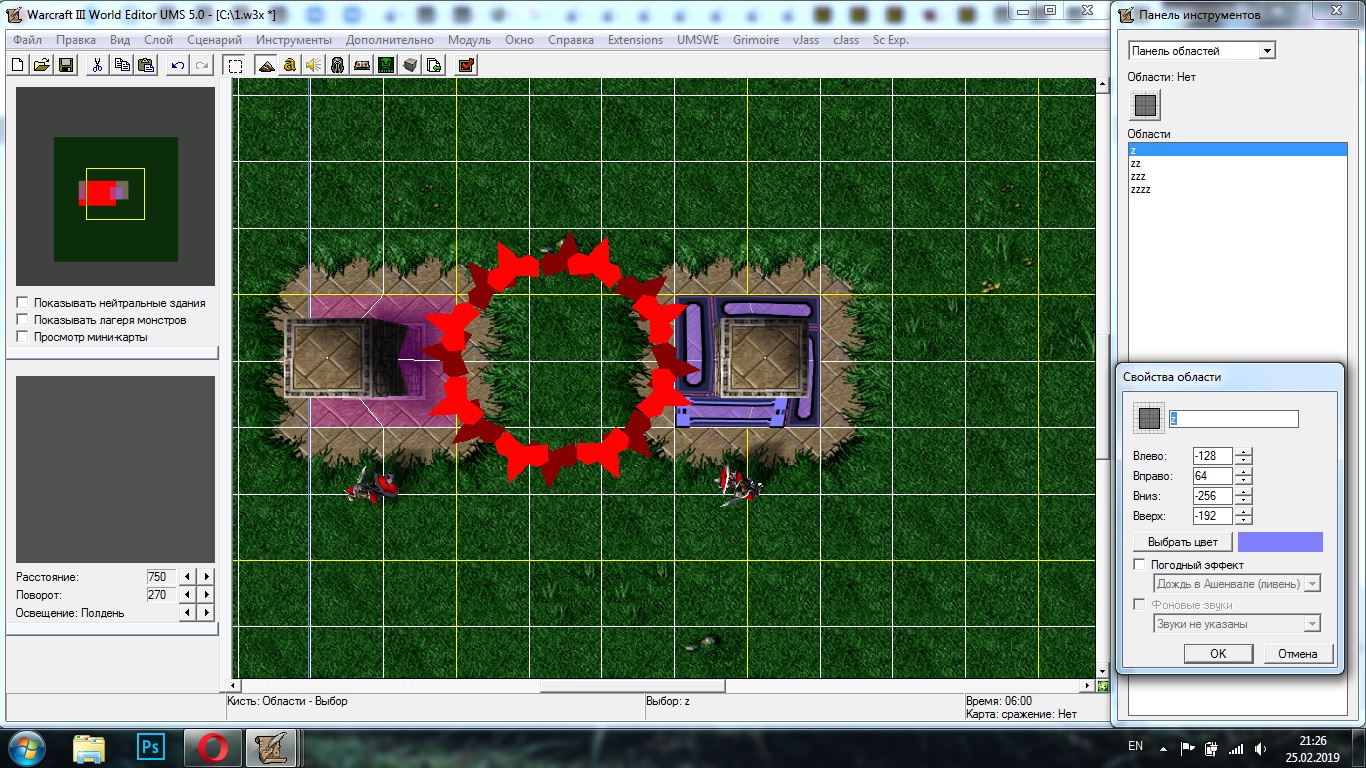Image resolution: width=1366 pixels, height=768 pixels.
Task: Increase the 'Влево' value with up arrow
Action: (1243, 452)
